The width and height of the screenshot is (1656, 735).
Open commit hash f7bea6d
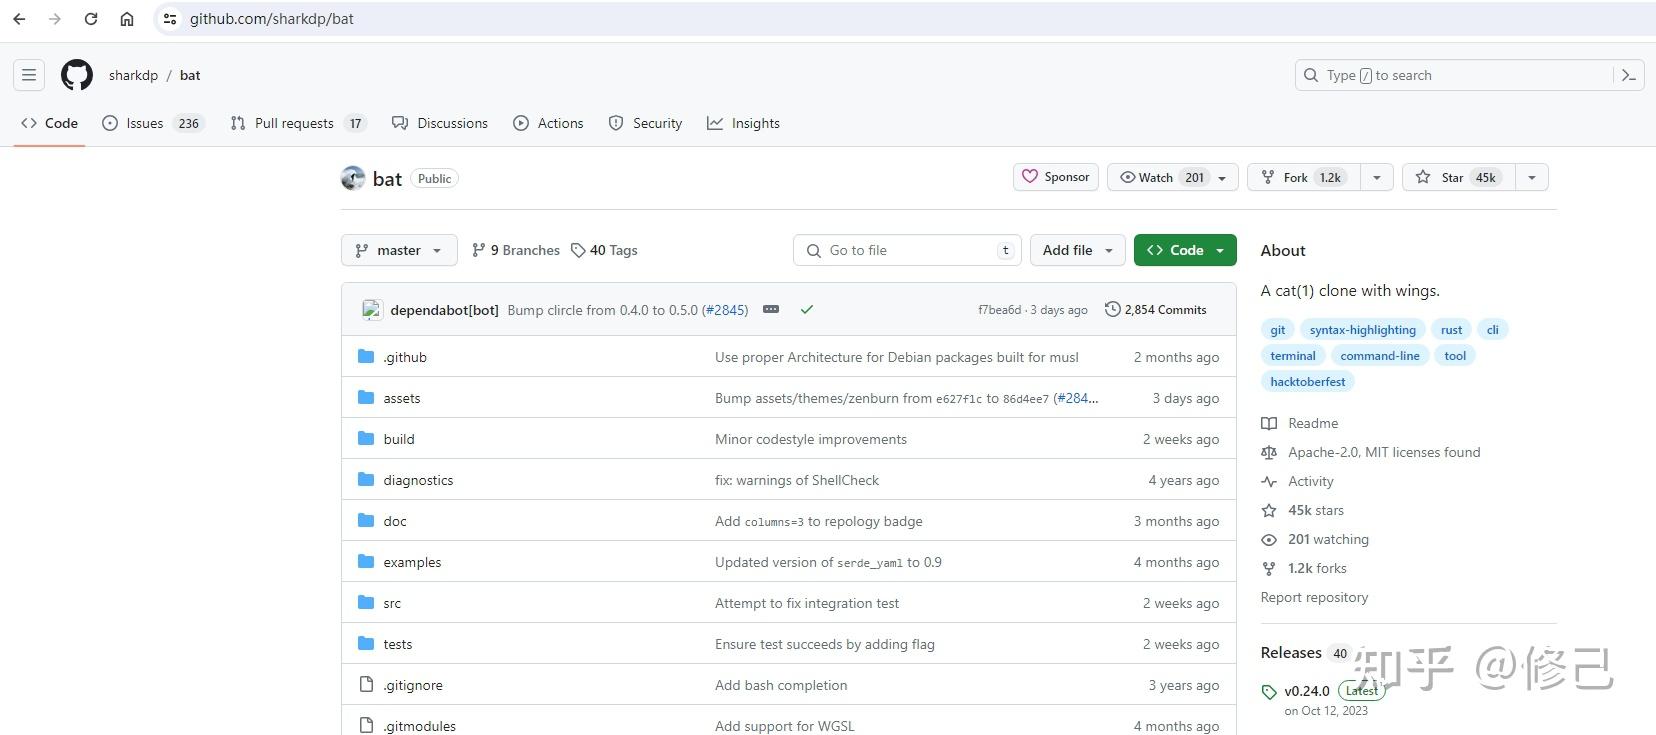(x=1000, y=310)
